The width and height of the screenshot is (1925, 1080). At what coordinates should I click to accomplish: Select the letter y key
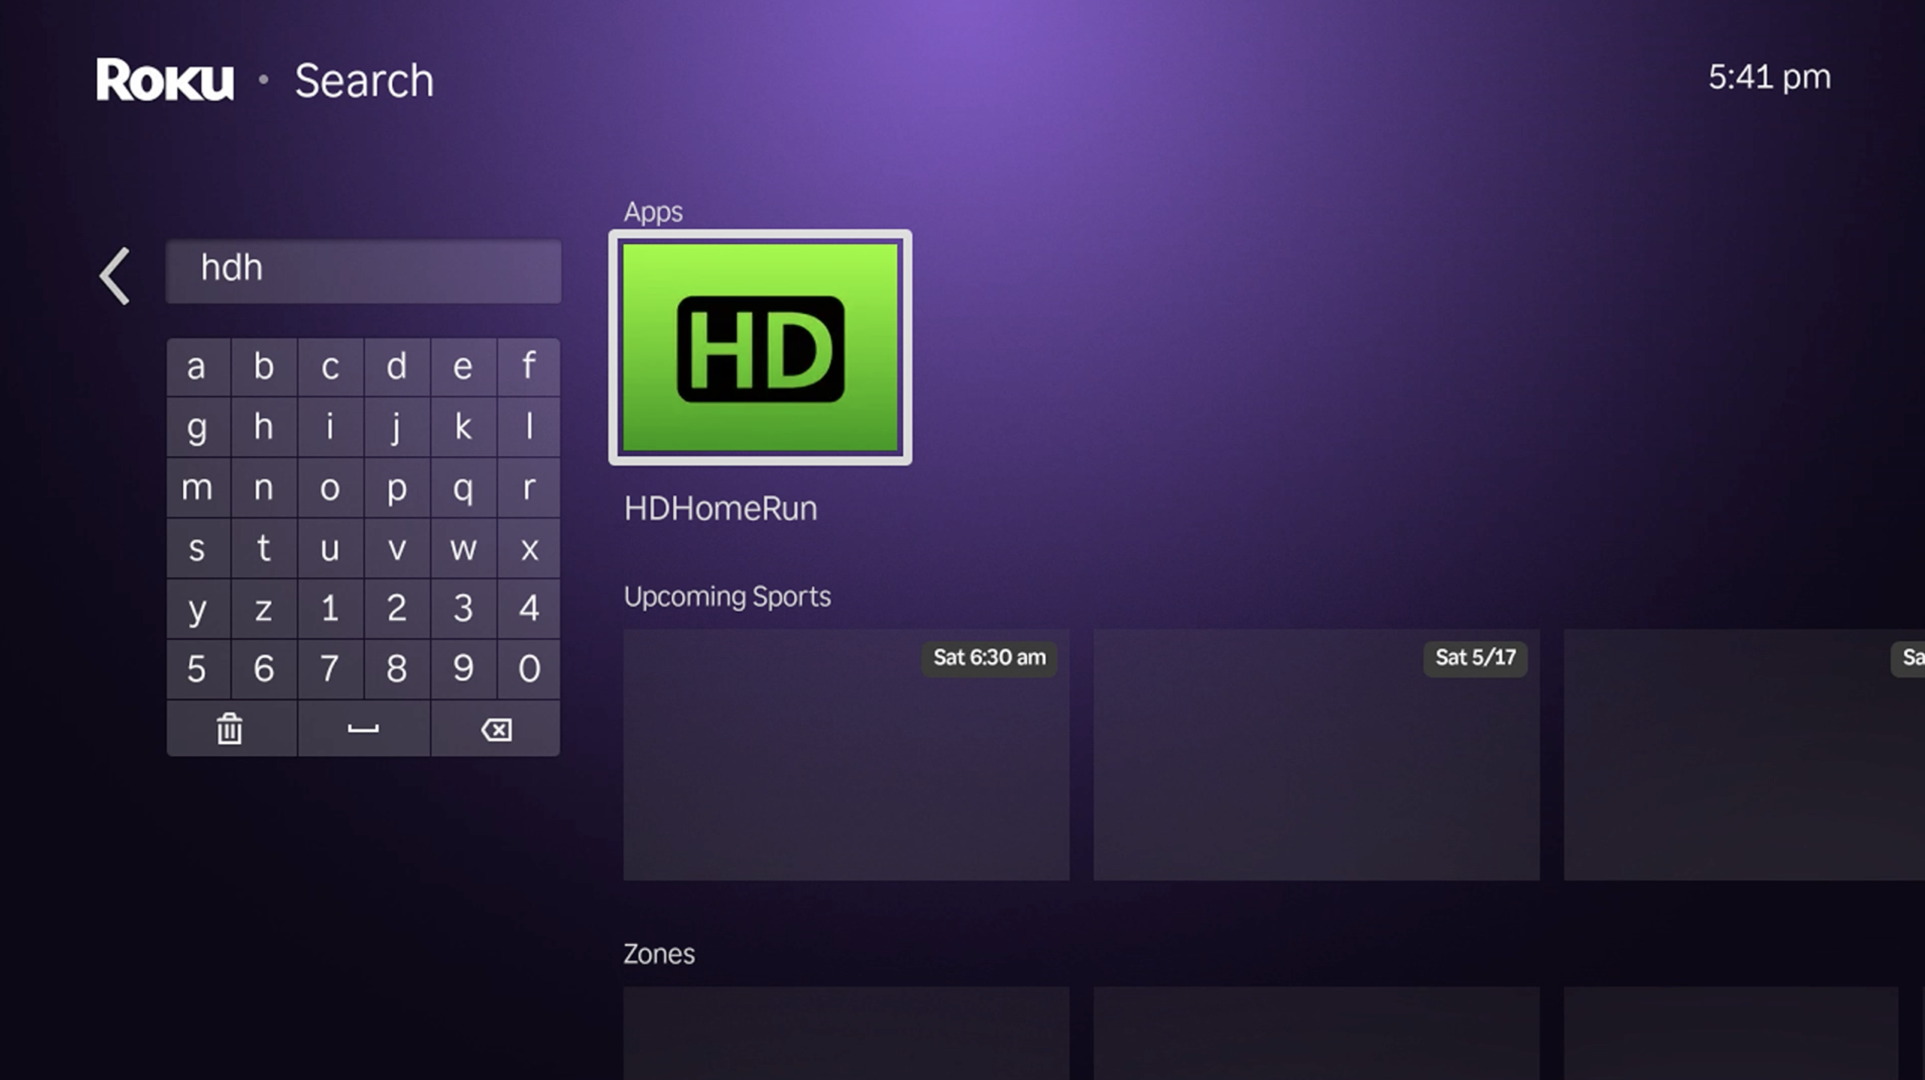click(198, 608)
